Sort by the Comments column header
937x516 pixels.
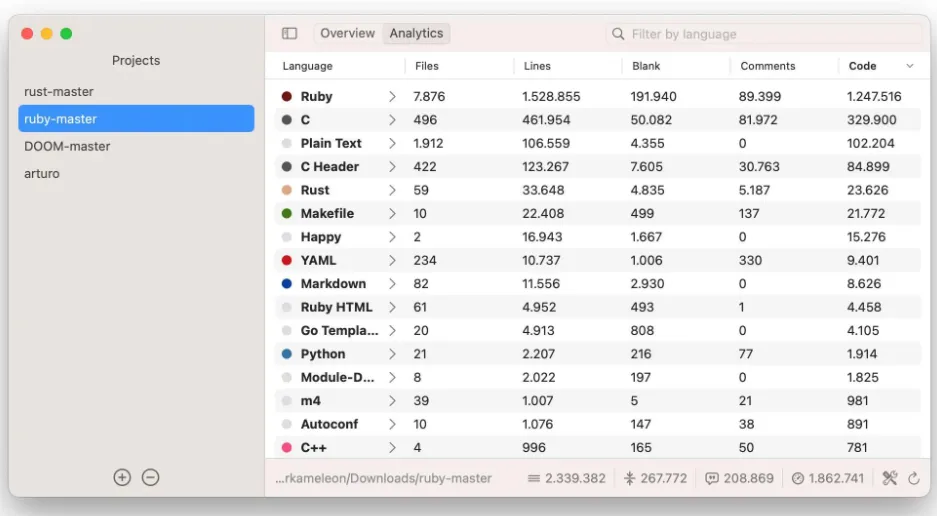(x=768, y=66)
